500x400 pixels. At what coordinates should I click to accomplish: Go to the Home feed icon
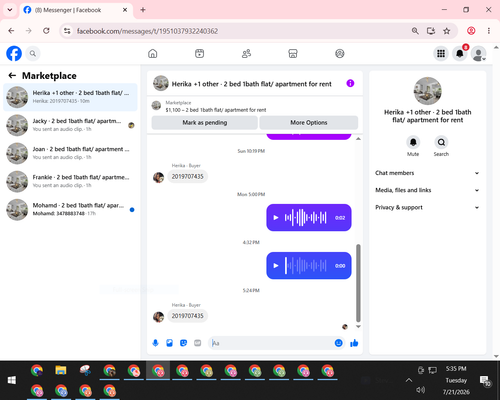click(153, 53)
